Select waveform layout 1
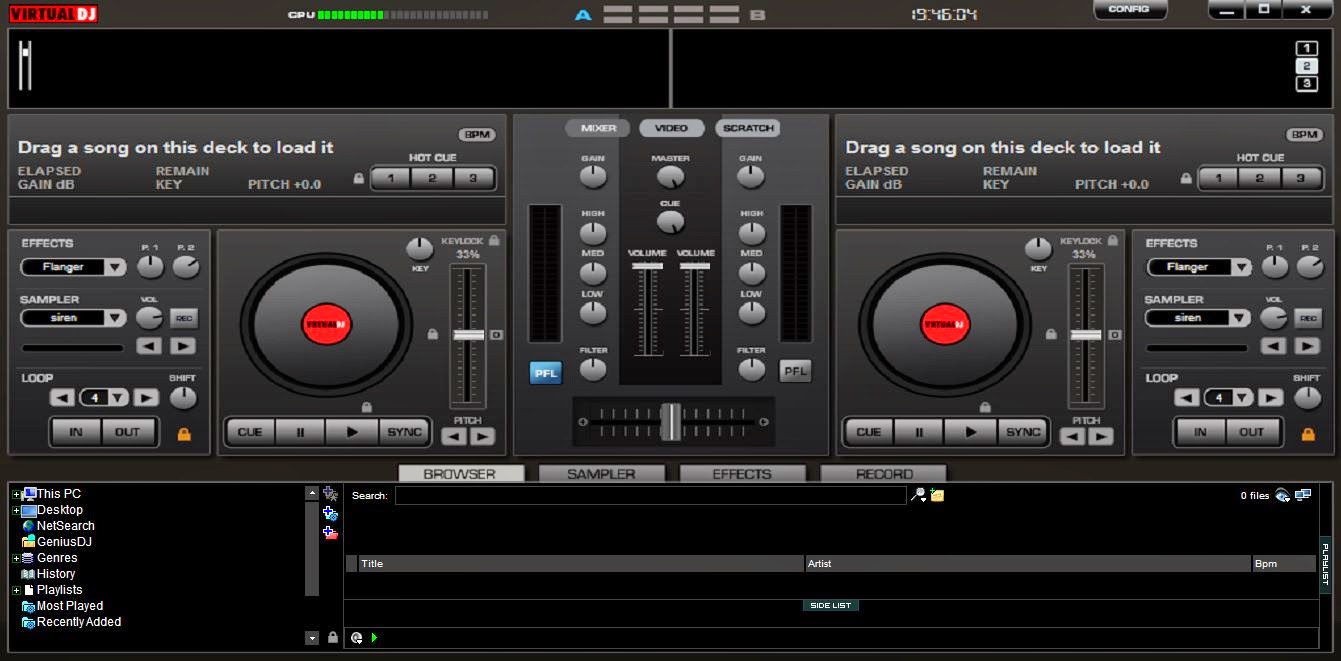This screenshot has width=1341, height=661. pos(1307,48)
